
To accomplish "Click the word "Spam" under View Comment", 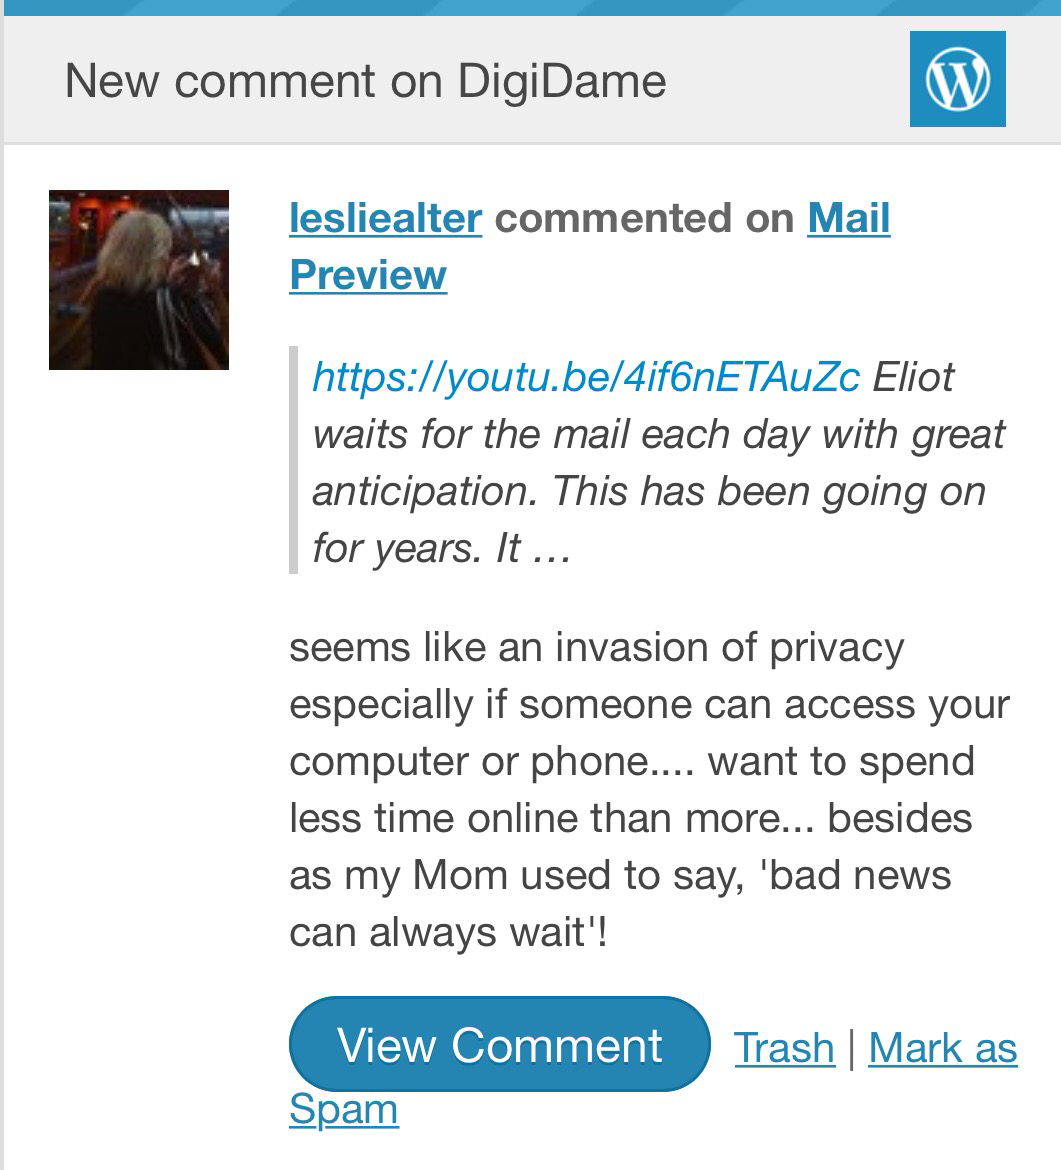I will 344,1109.
